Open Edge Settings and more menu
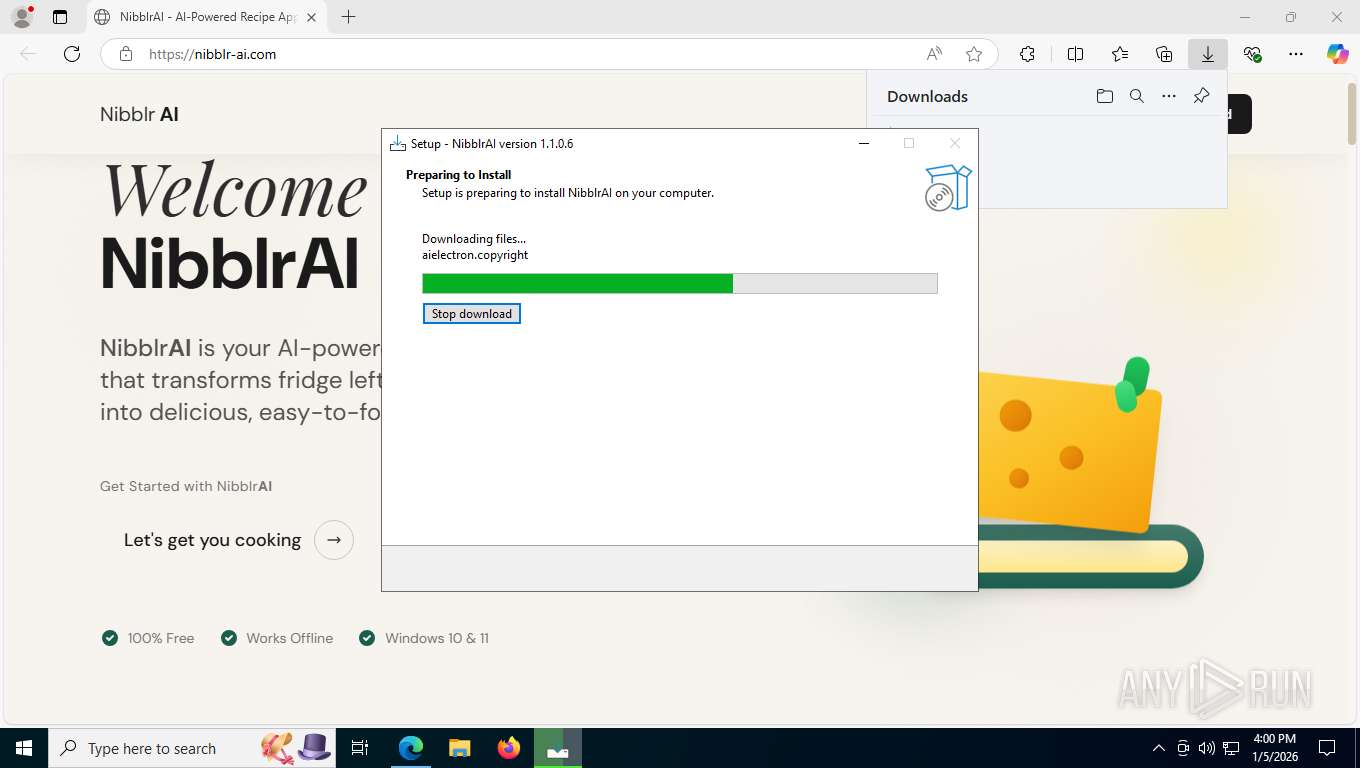Image resolution: width=1360 pixels, height=768 pixels. [x=1296, y=54]
